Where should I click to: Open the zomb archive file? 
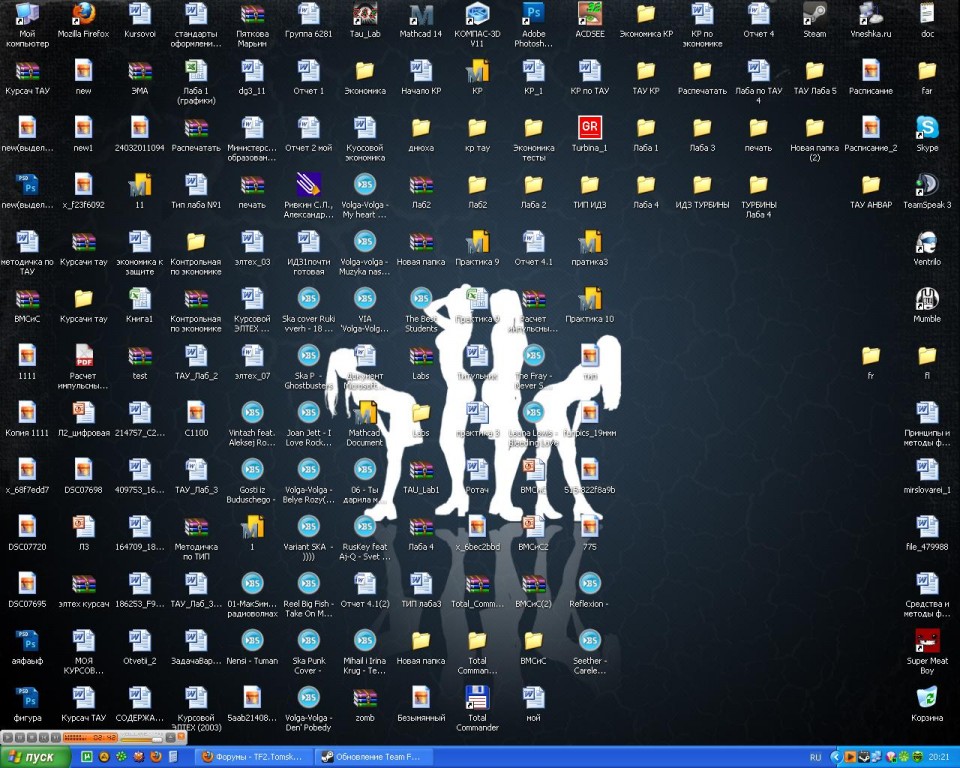365,704
